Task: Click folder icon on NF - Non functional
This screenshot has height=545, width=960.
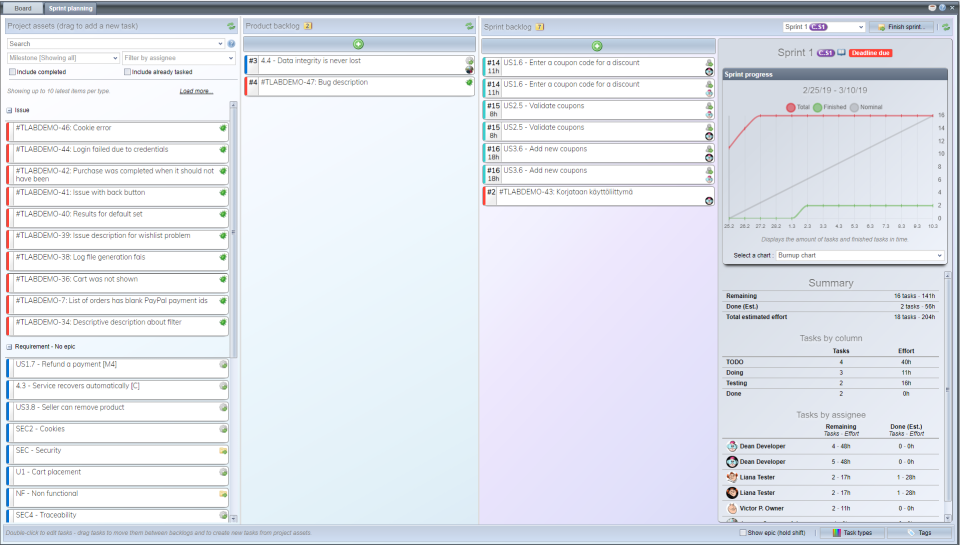Action: [223, 494]
